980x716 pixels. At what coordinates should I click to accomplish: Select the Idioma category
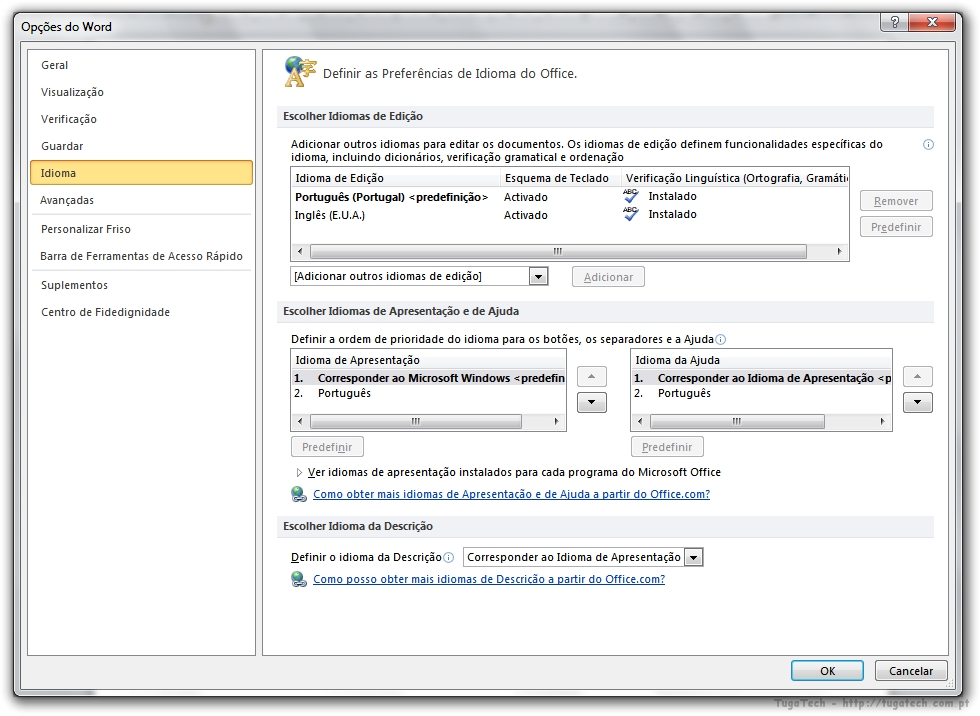click(141, 173)
